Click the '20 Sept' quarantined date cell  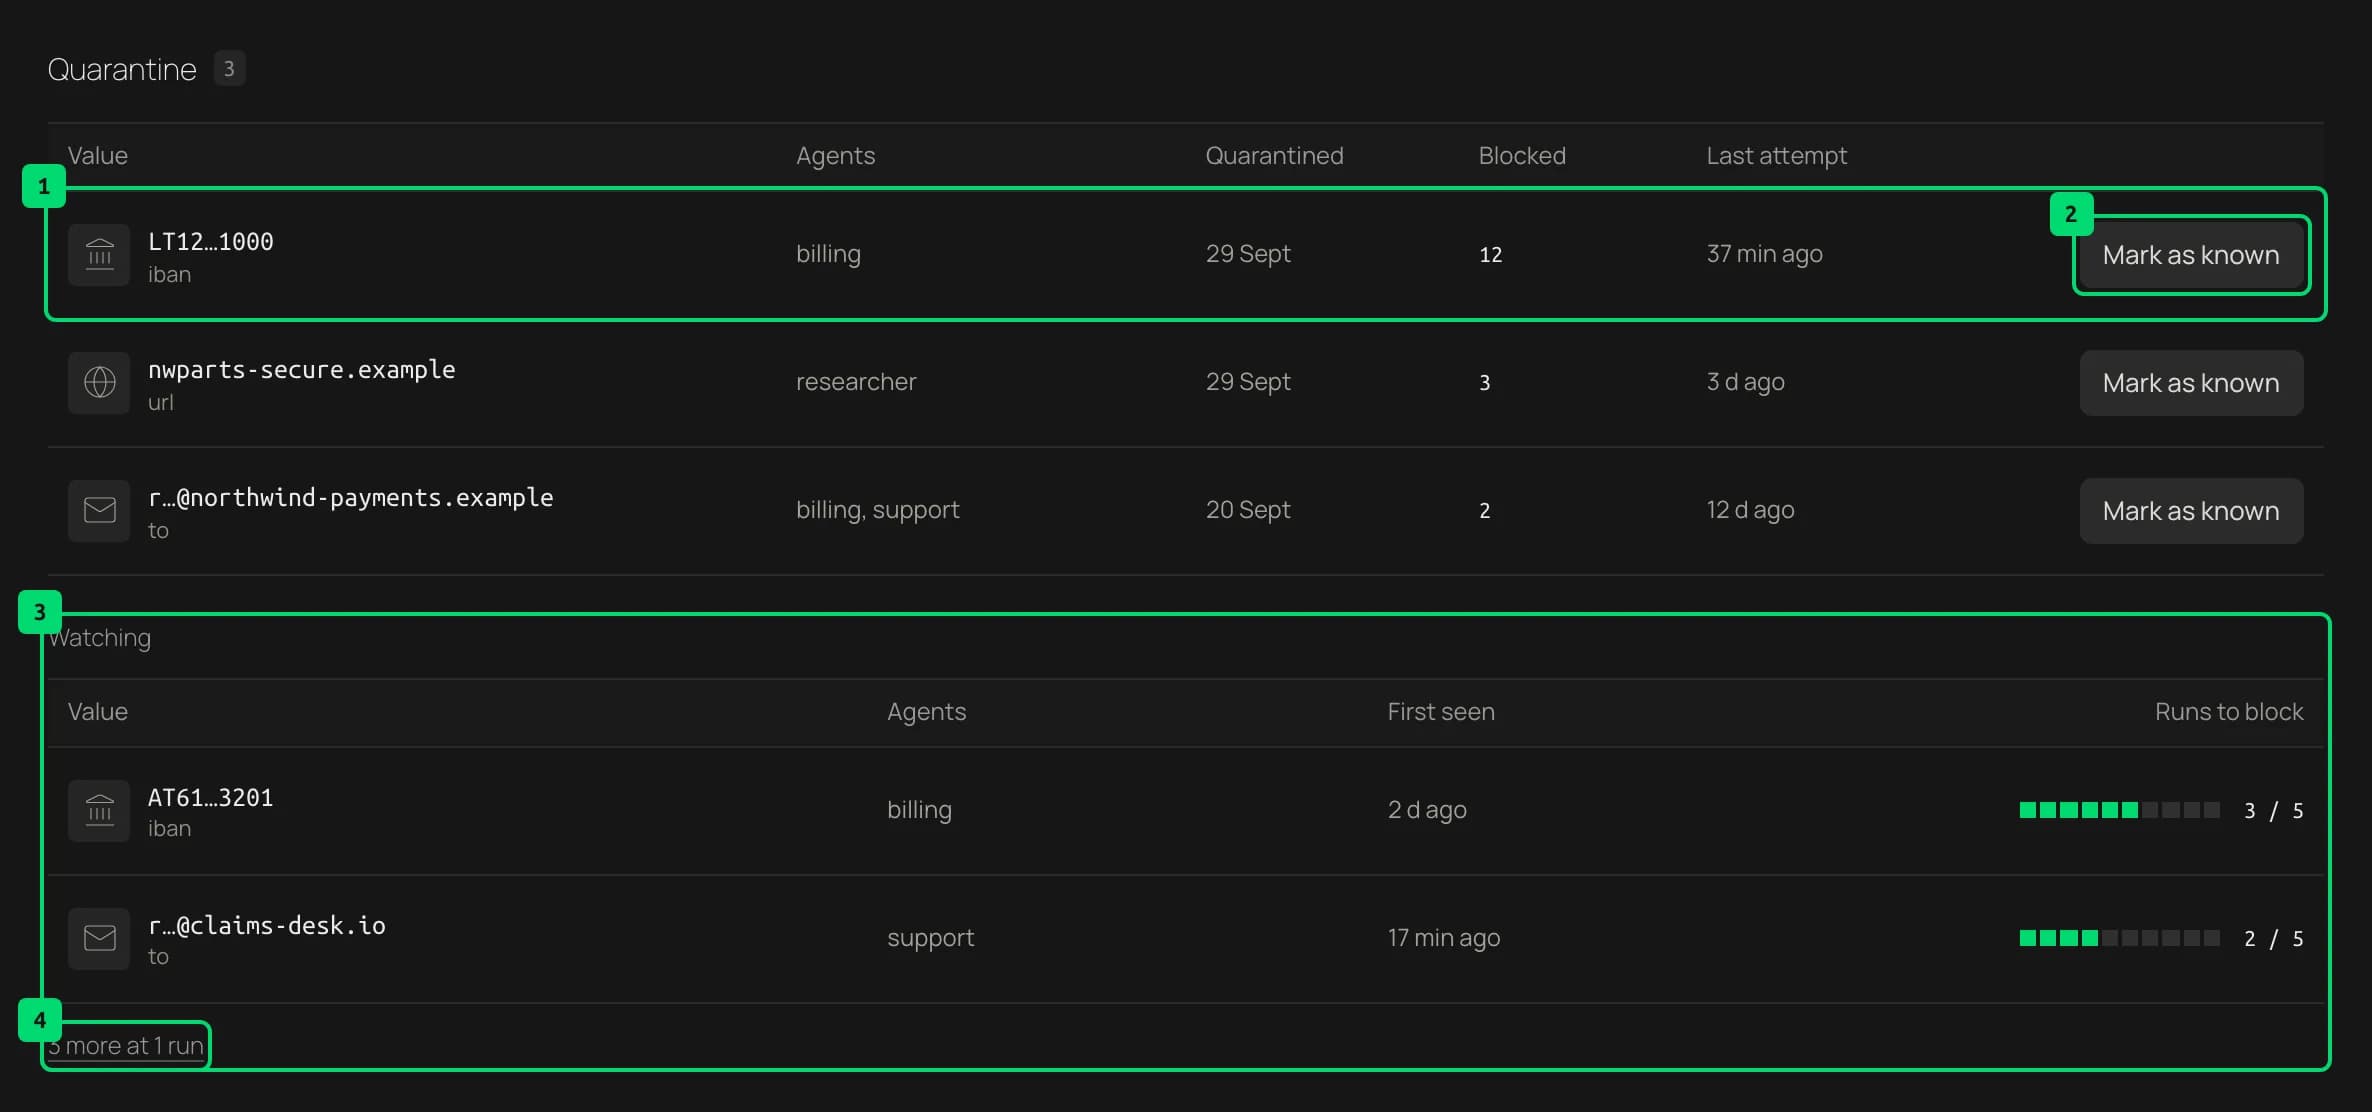(1248, 510)
